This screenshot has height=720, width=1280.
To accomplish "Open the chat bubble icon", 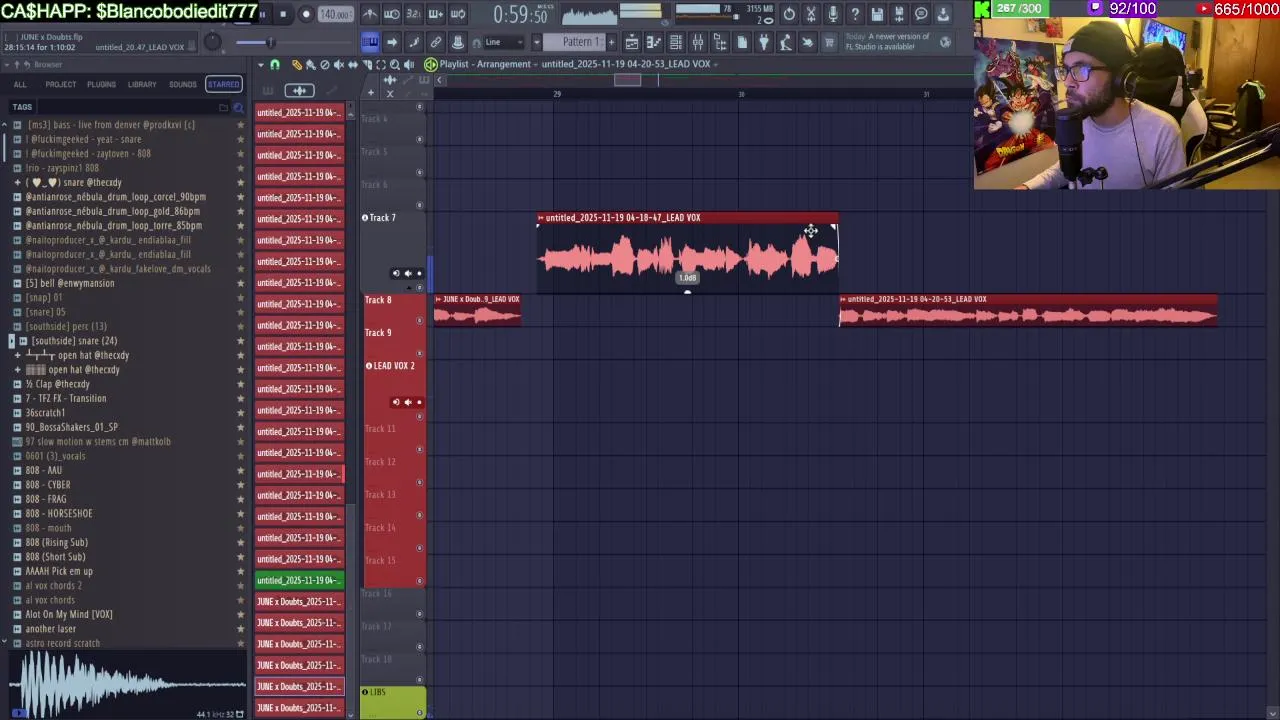I will point(922,14).
